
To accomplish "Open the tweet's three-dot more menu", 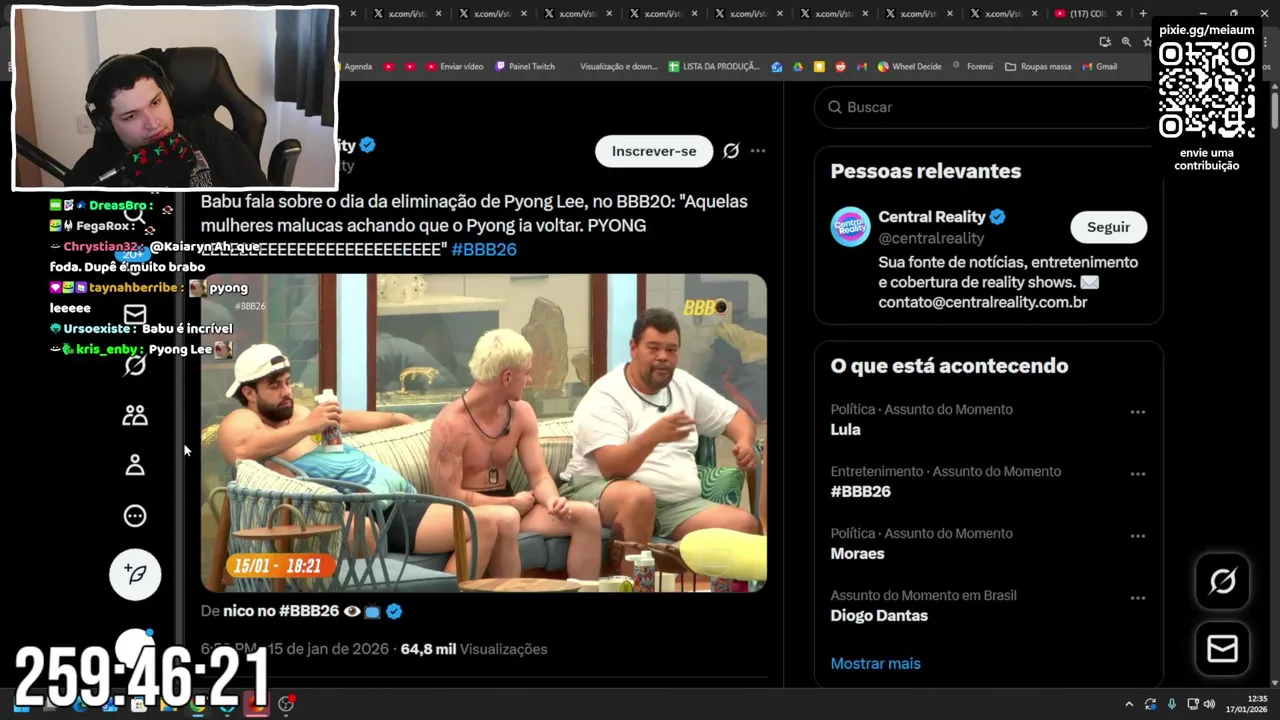I will pos(758,151).
